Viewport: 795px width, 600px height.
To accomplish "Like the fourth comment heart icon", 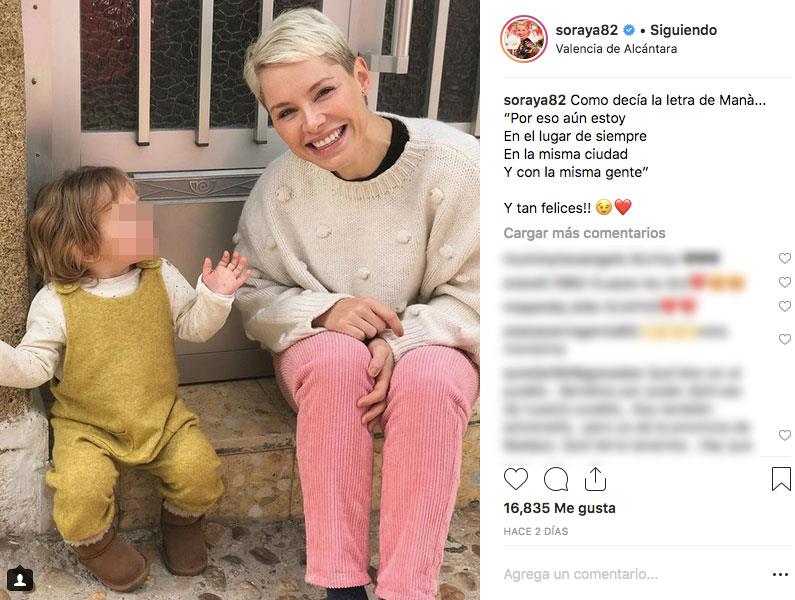I will click(x=784, y=339).
